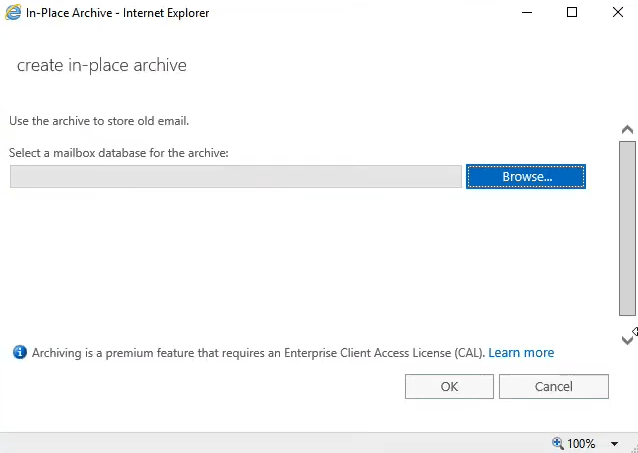Click the scrollbar down arrow
Screen dimensions: 638x453
point(627,341)
